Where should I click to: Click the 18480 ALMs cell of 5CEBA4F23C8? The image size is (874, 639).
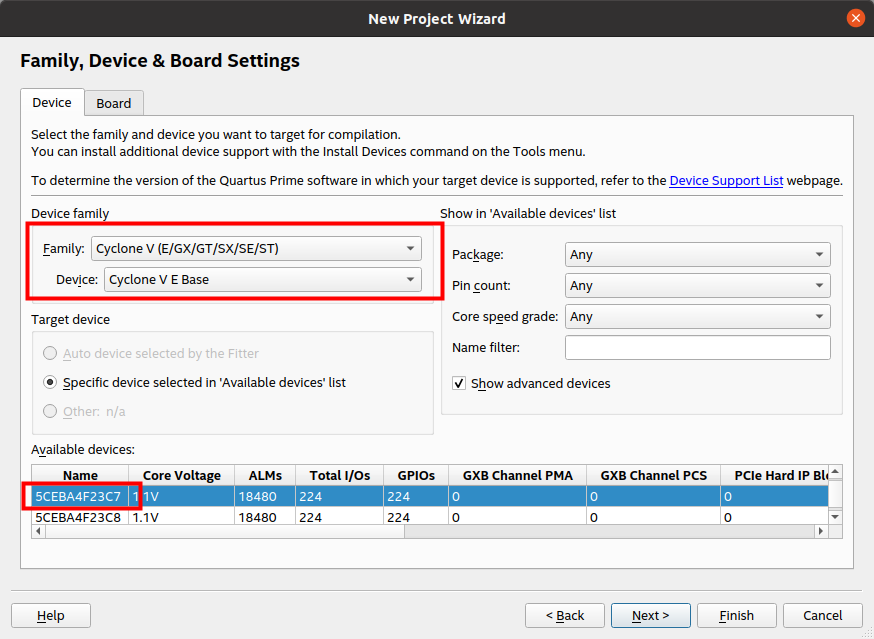coord(265,517)
